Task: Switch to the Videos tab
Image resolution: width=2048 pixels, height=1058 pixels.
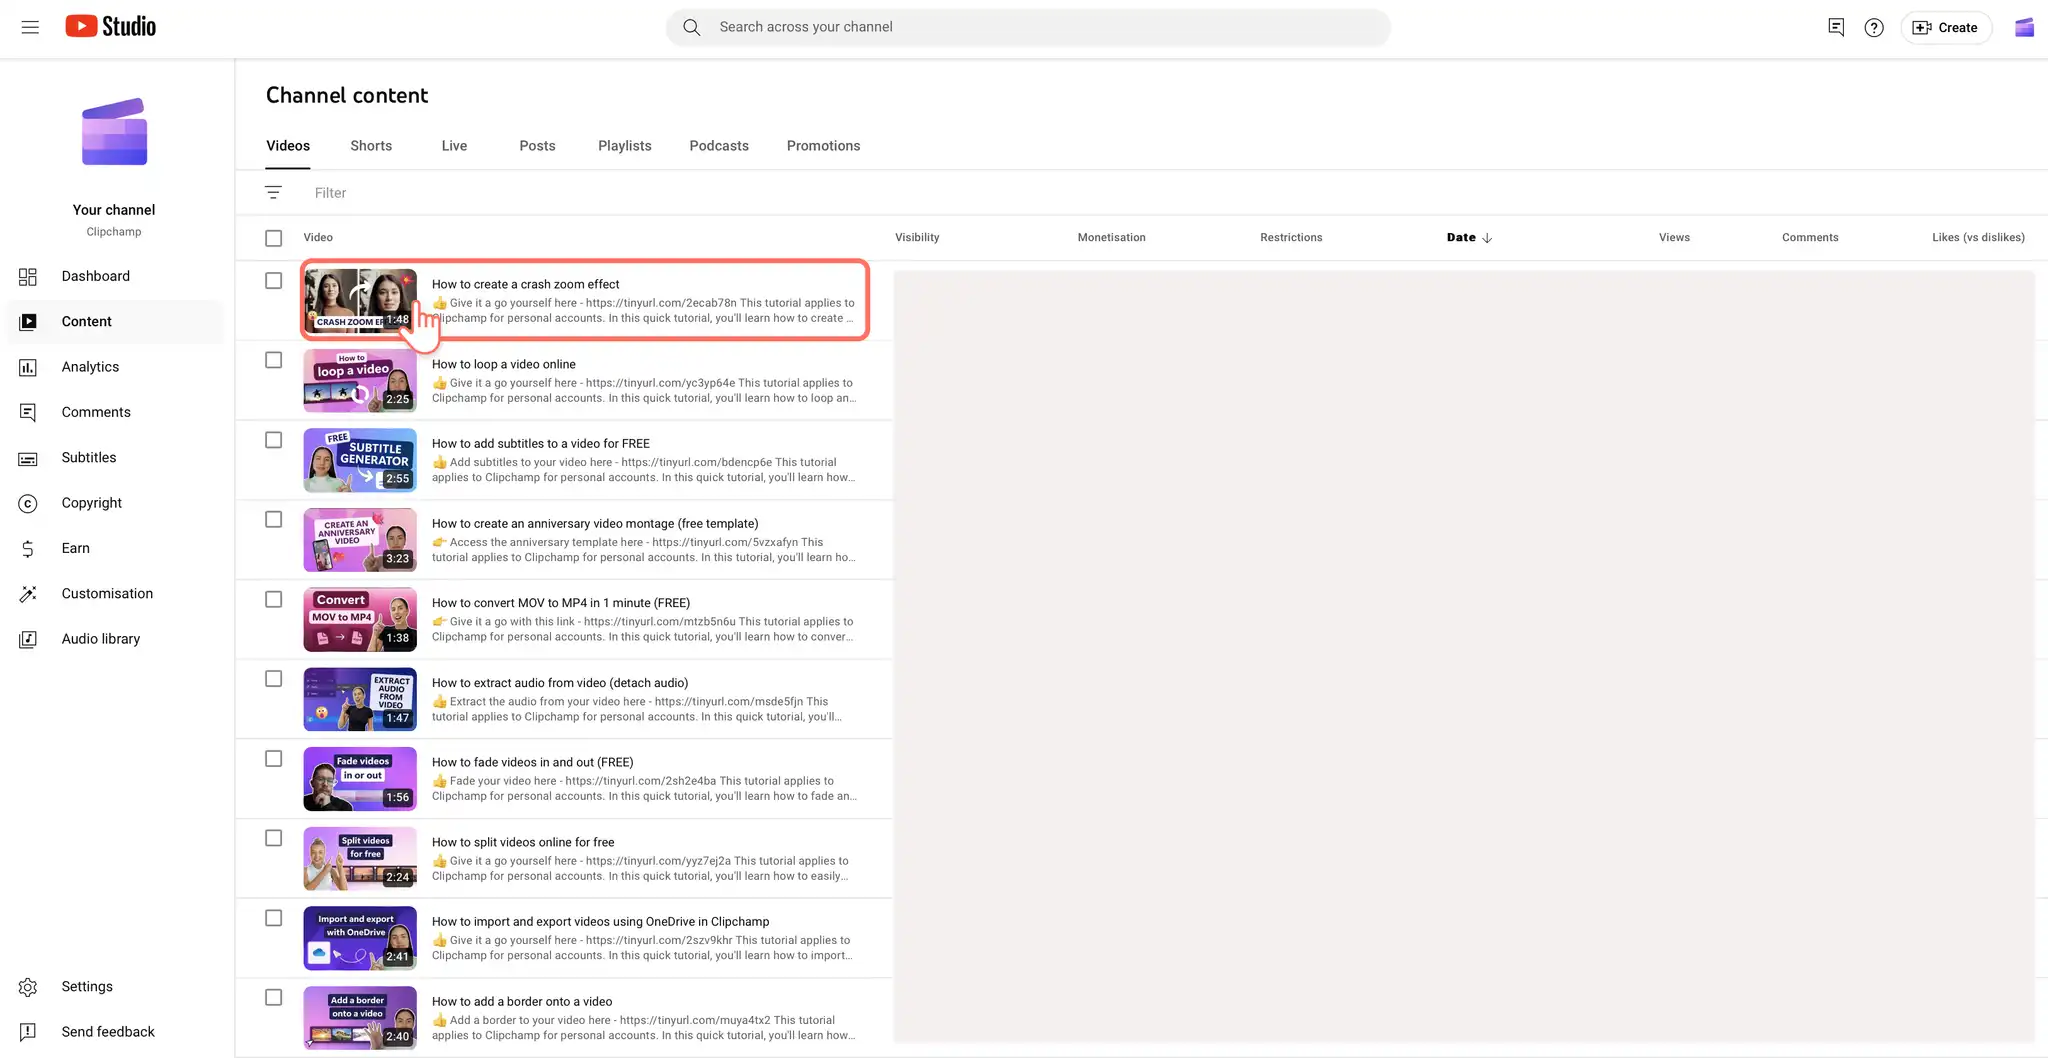Action: (x=288, y=146)
